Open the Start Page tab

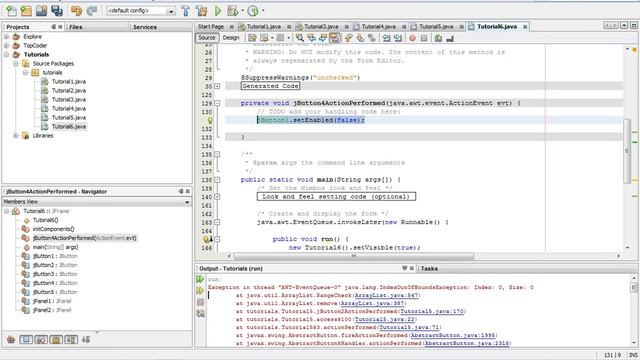[211, 27]
